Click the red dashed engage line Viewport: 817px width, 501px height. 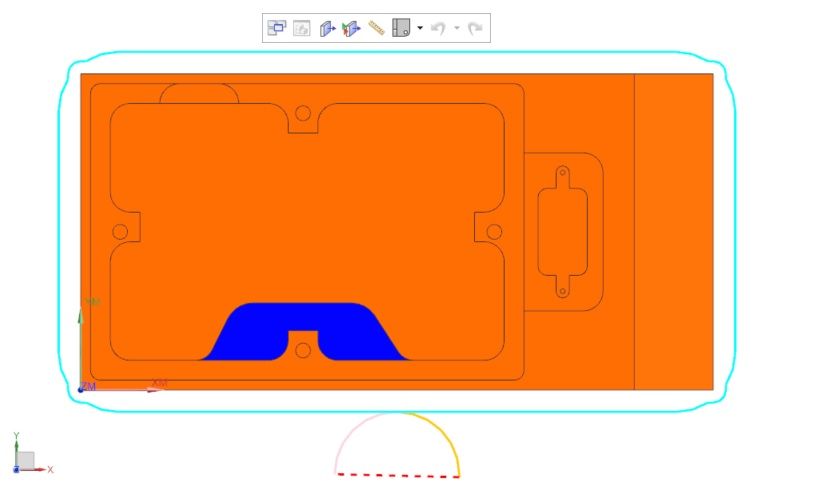click(x=399, y=475)
